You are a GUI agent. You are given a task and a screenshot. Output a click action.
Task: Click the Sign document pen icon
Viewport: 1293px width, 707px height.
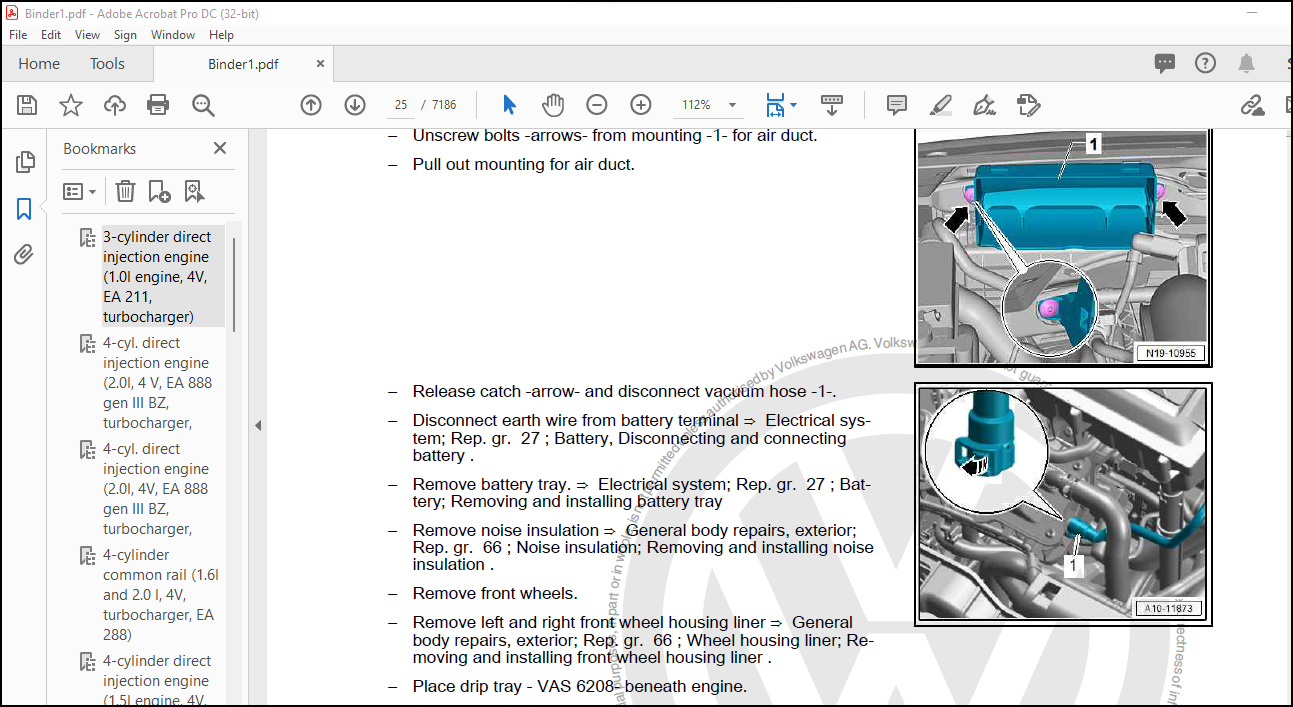[x=984, y=105]
